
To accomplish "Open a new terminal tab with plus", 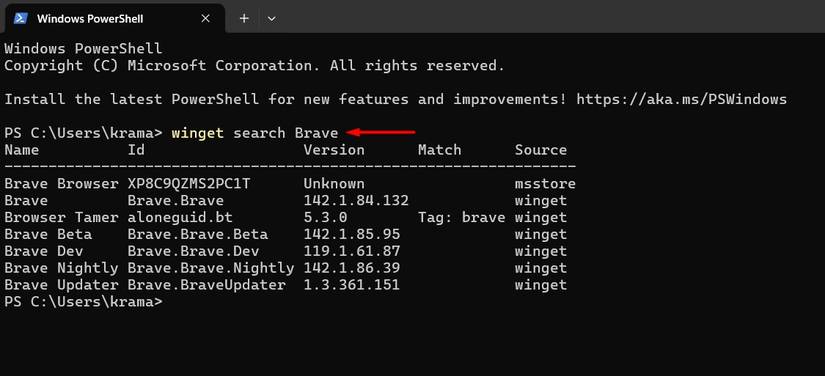I will (x=244, y=18).
